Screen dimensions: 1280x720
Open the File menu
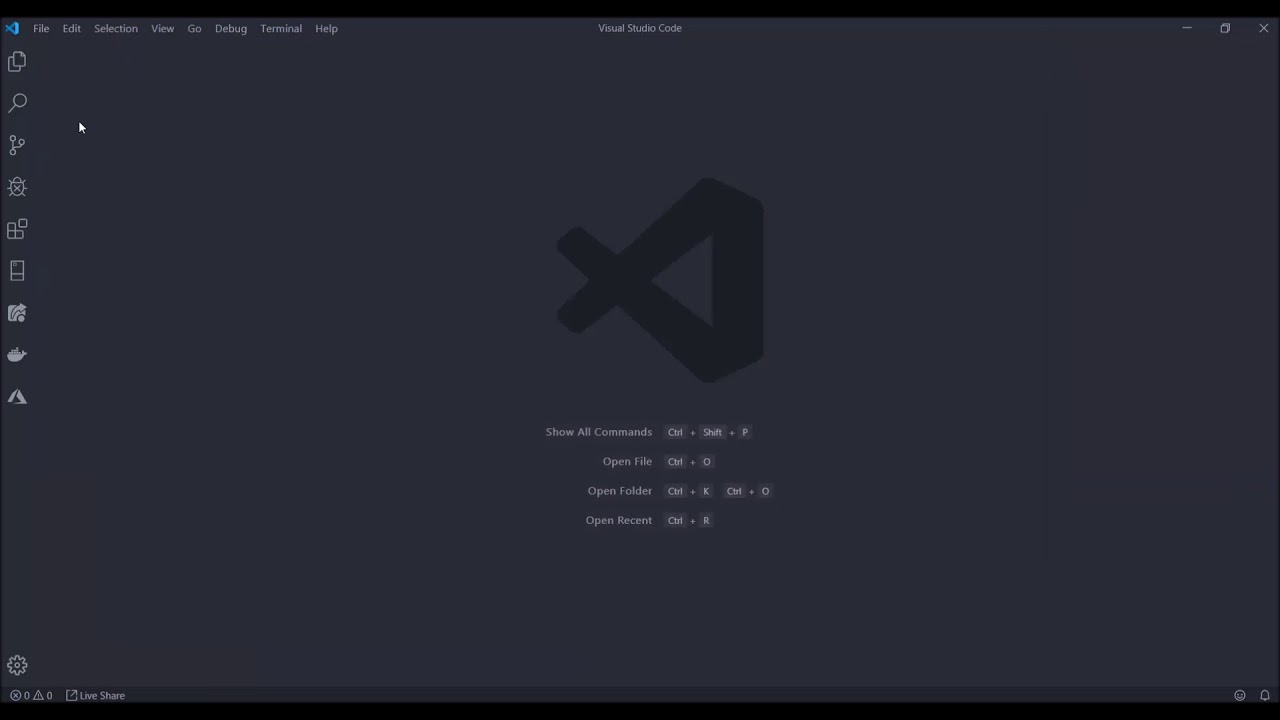pyautogui.click(x=41, y=28)
